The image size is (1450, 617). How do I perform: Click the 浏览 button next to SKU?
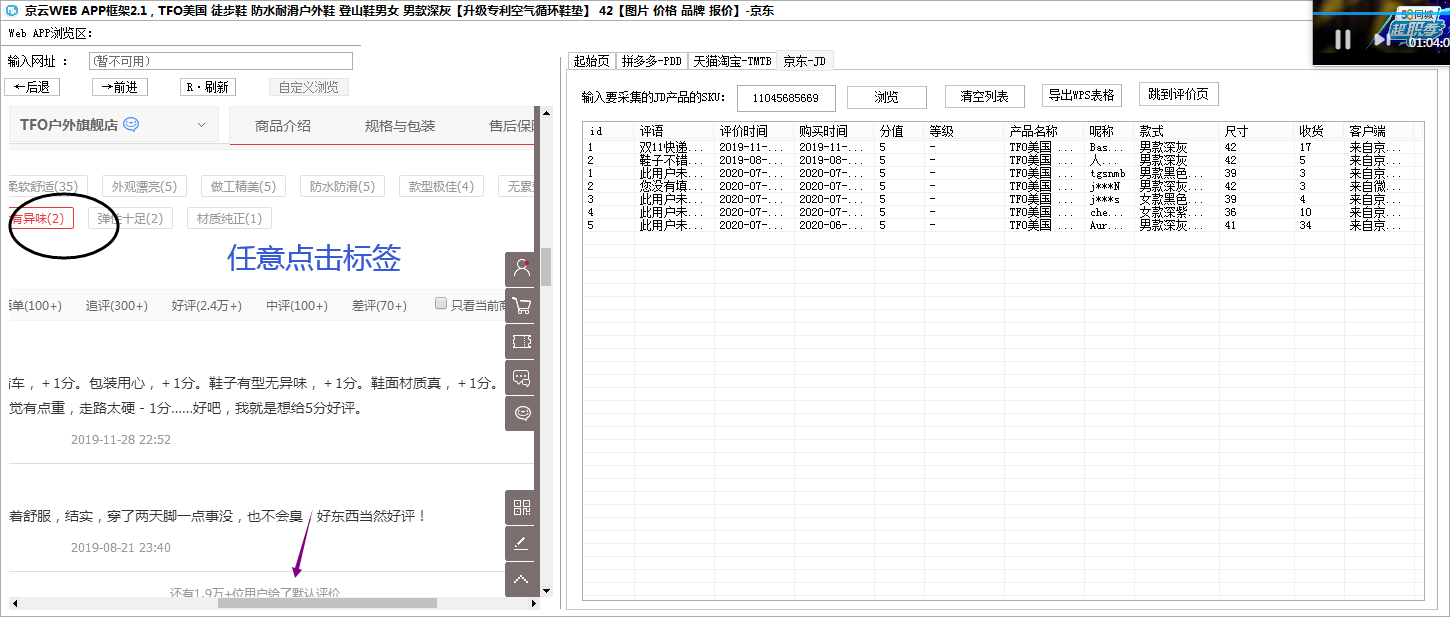click(x=887, y=97)
